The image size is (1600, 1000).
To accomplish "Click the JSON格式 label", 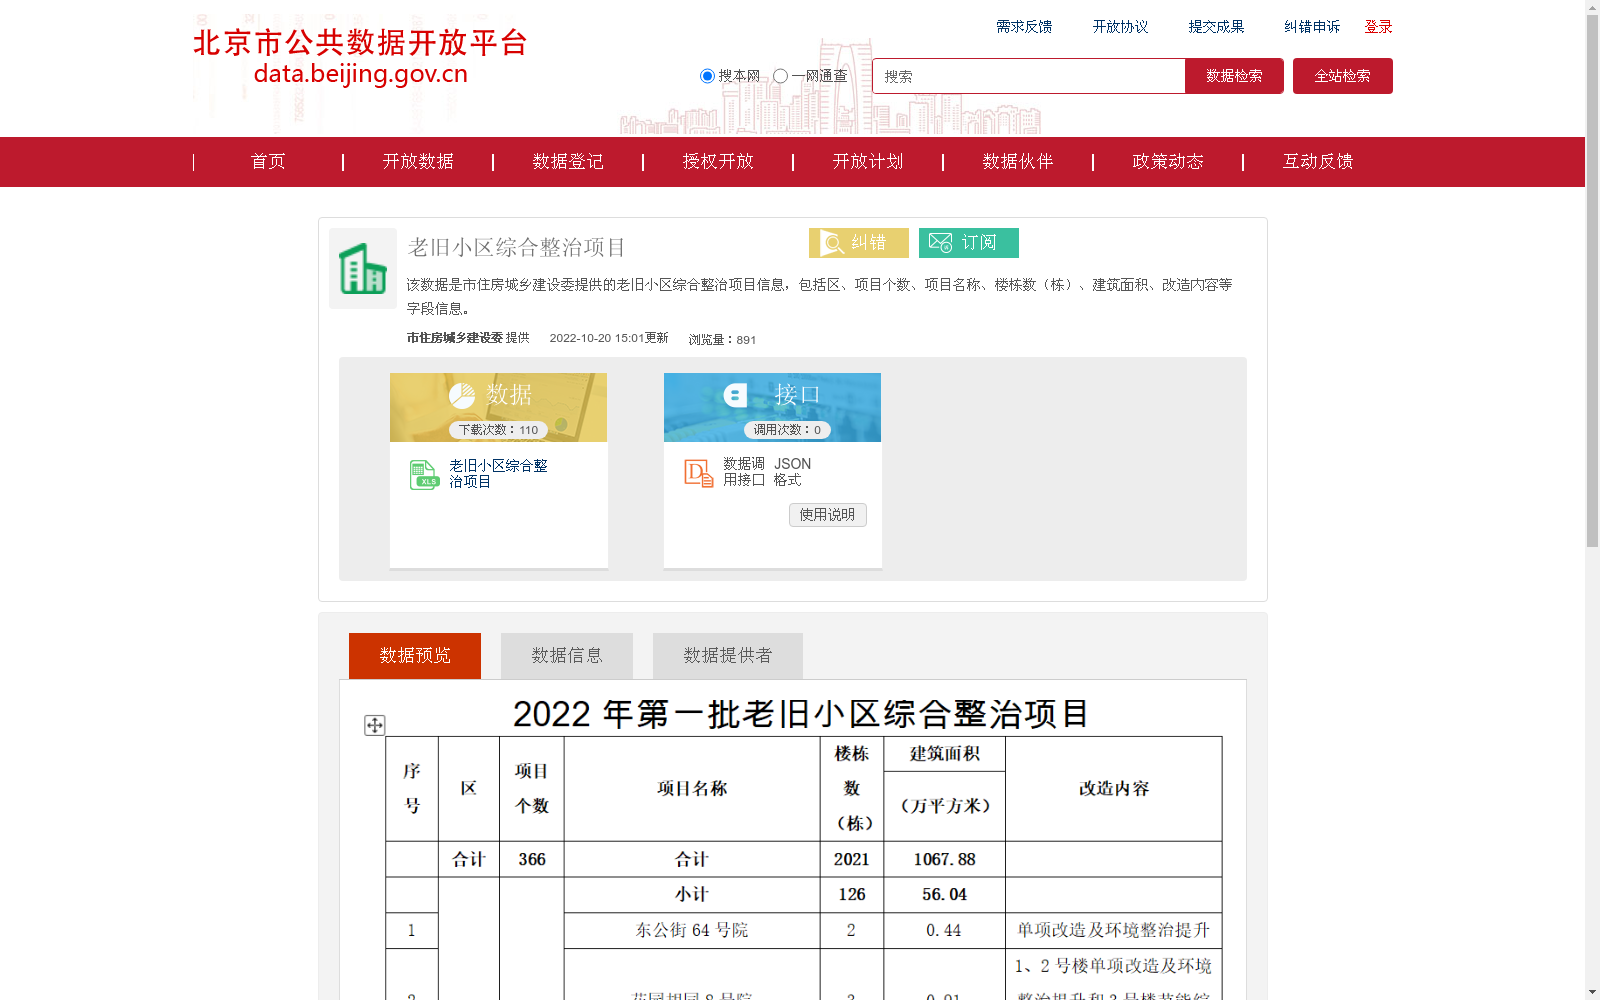I will [792, 472].
